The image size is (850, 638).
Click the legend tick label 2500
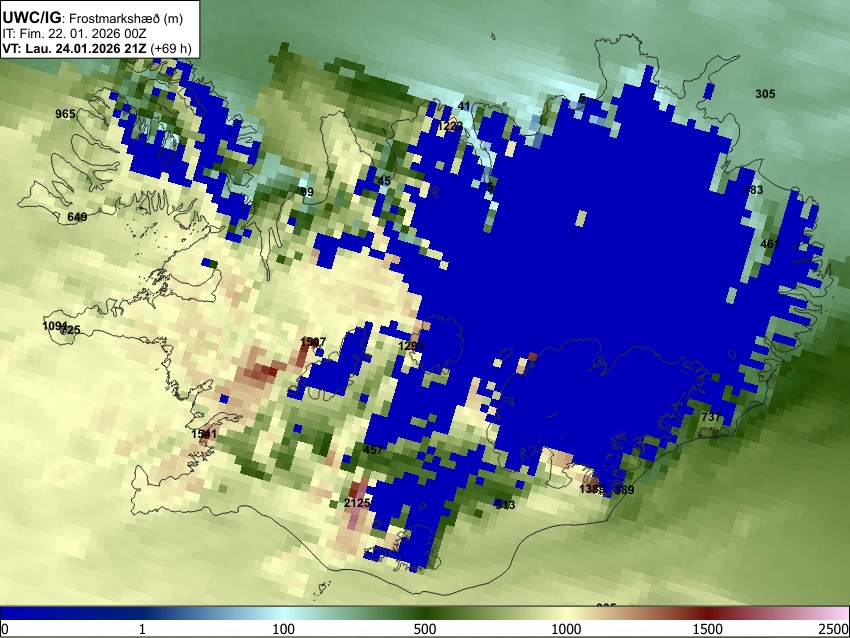[x=834, y=629]
